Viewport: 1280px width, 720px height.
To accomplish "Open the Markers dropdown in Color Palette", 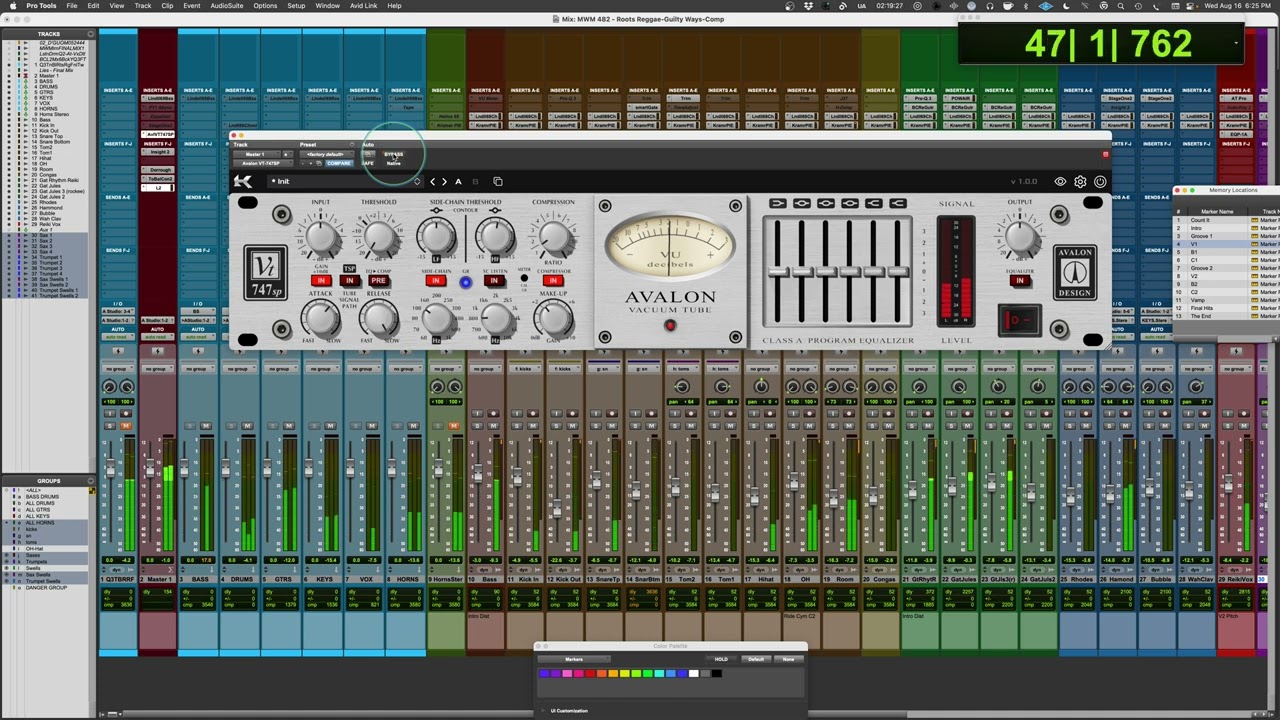I will [x=574, y=659].
